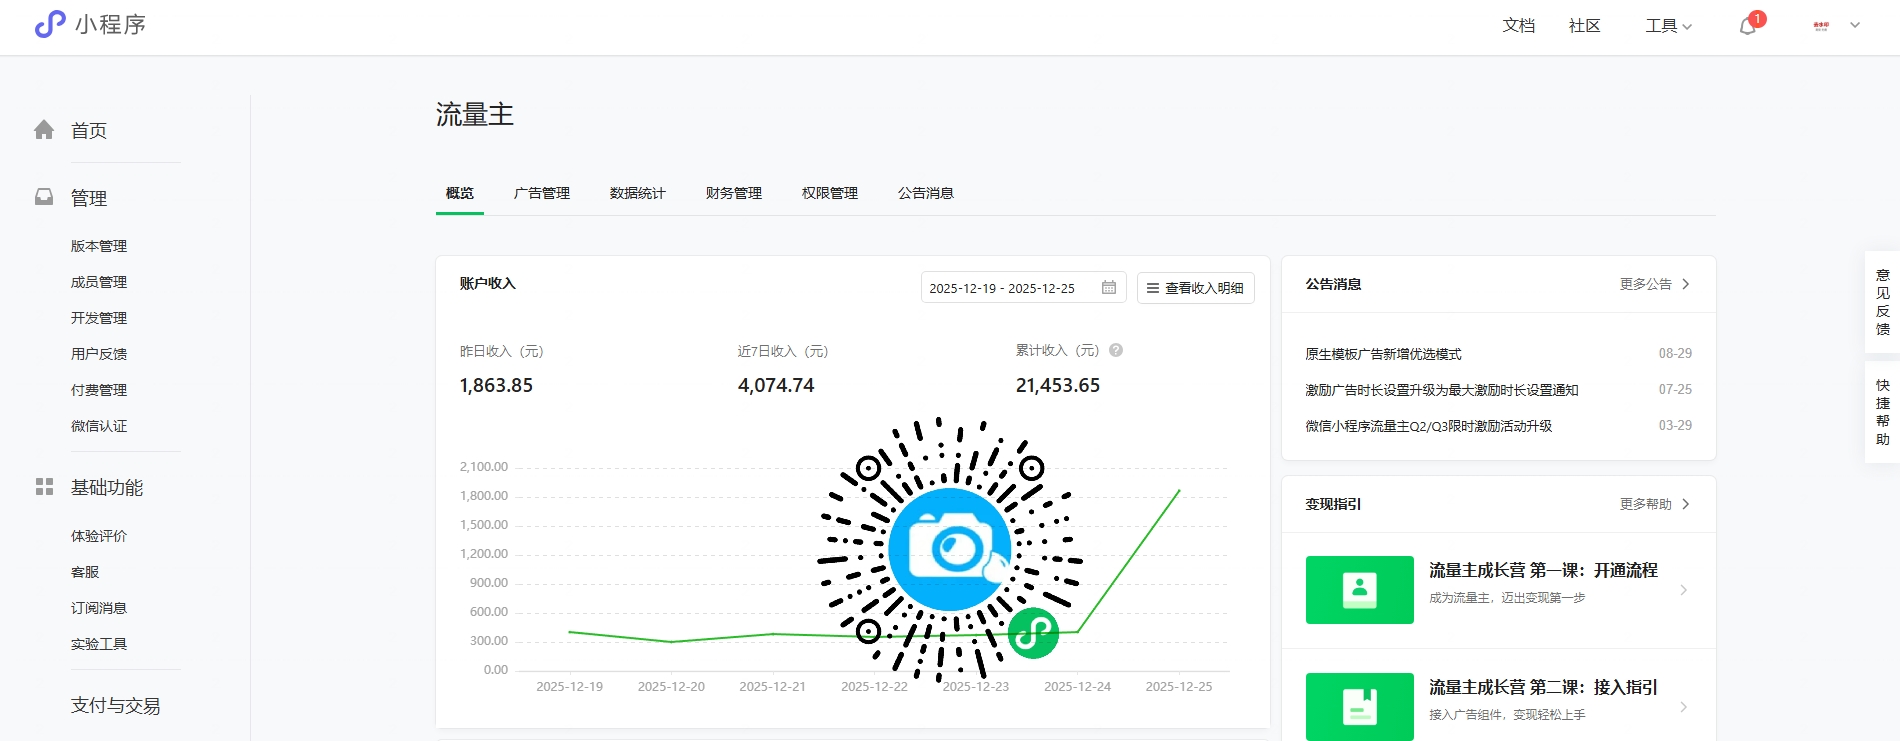Open 更多帮助 chevron link

click(x=1685, y=504)
